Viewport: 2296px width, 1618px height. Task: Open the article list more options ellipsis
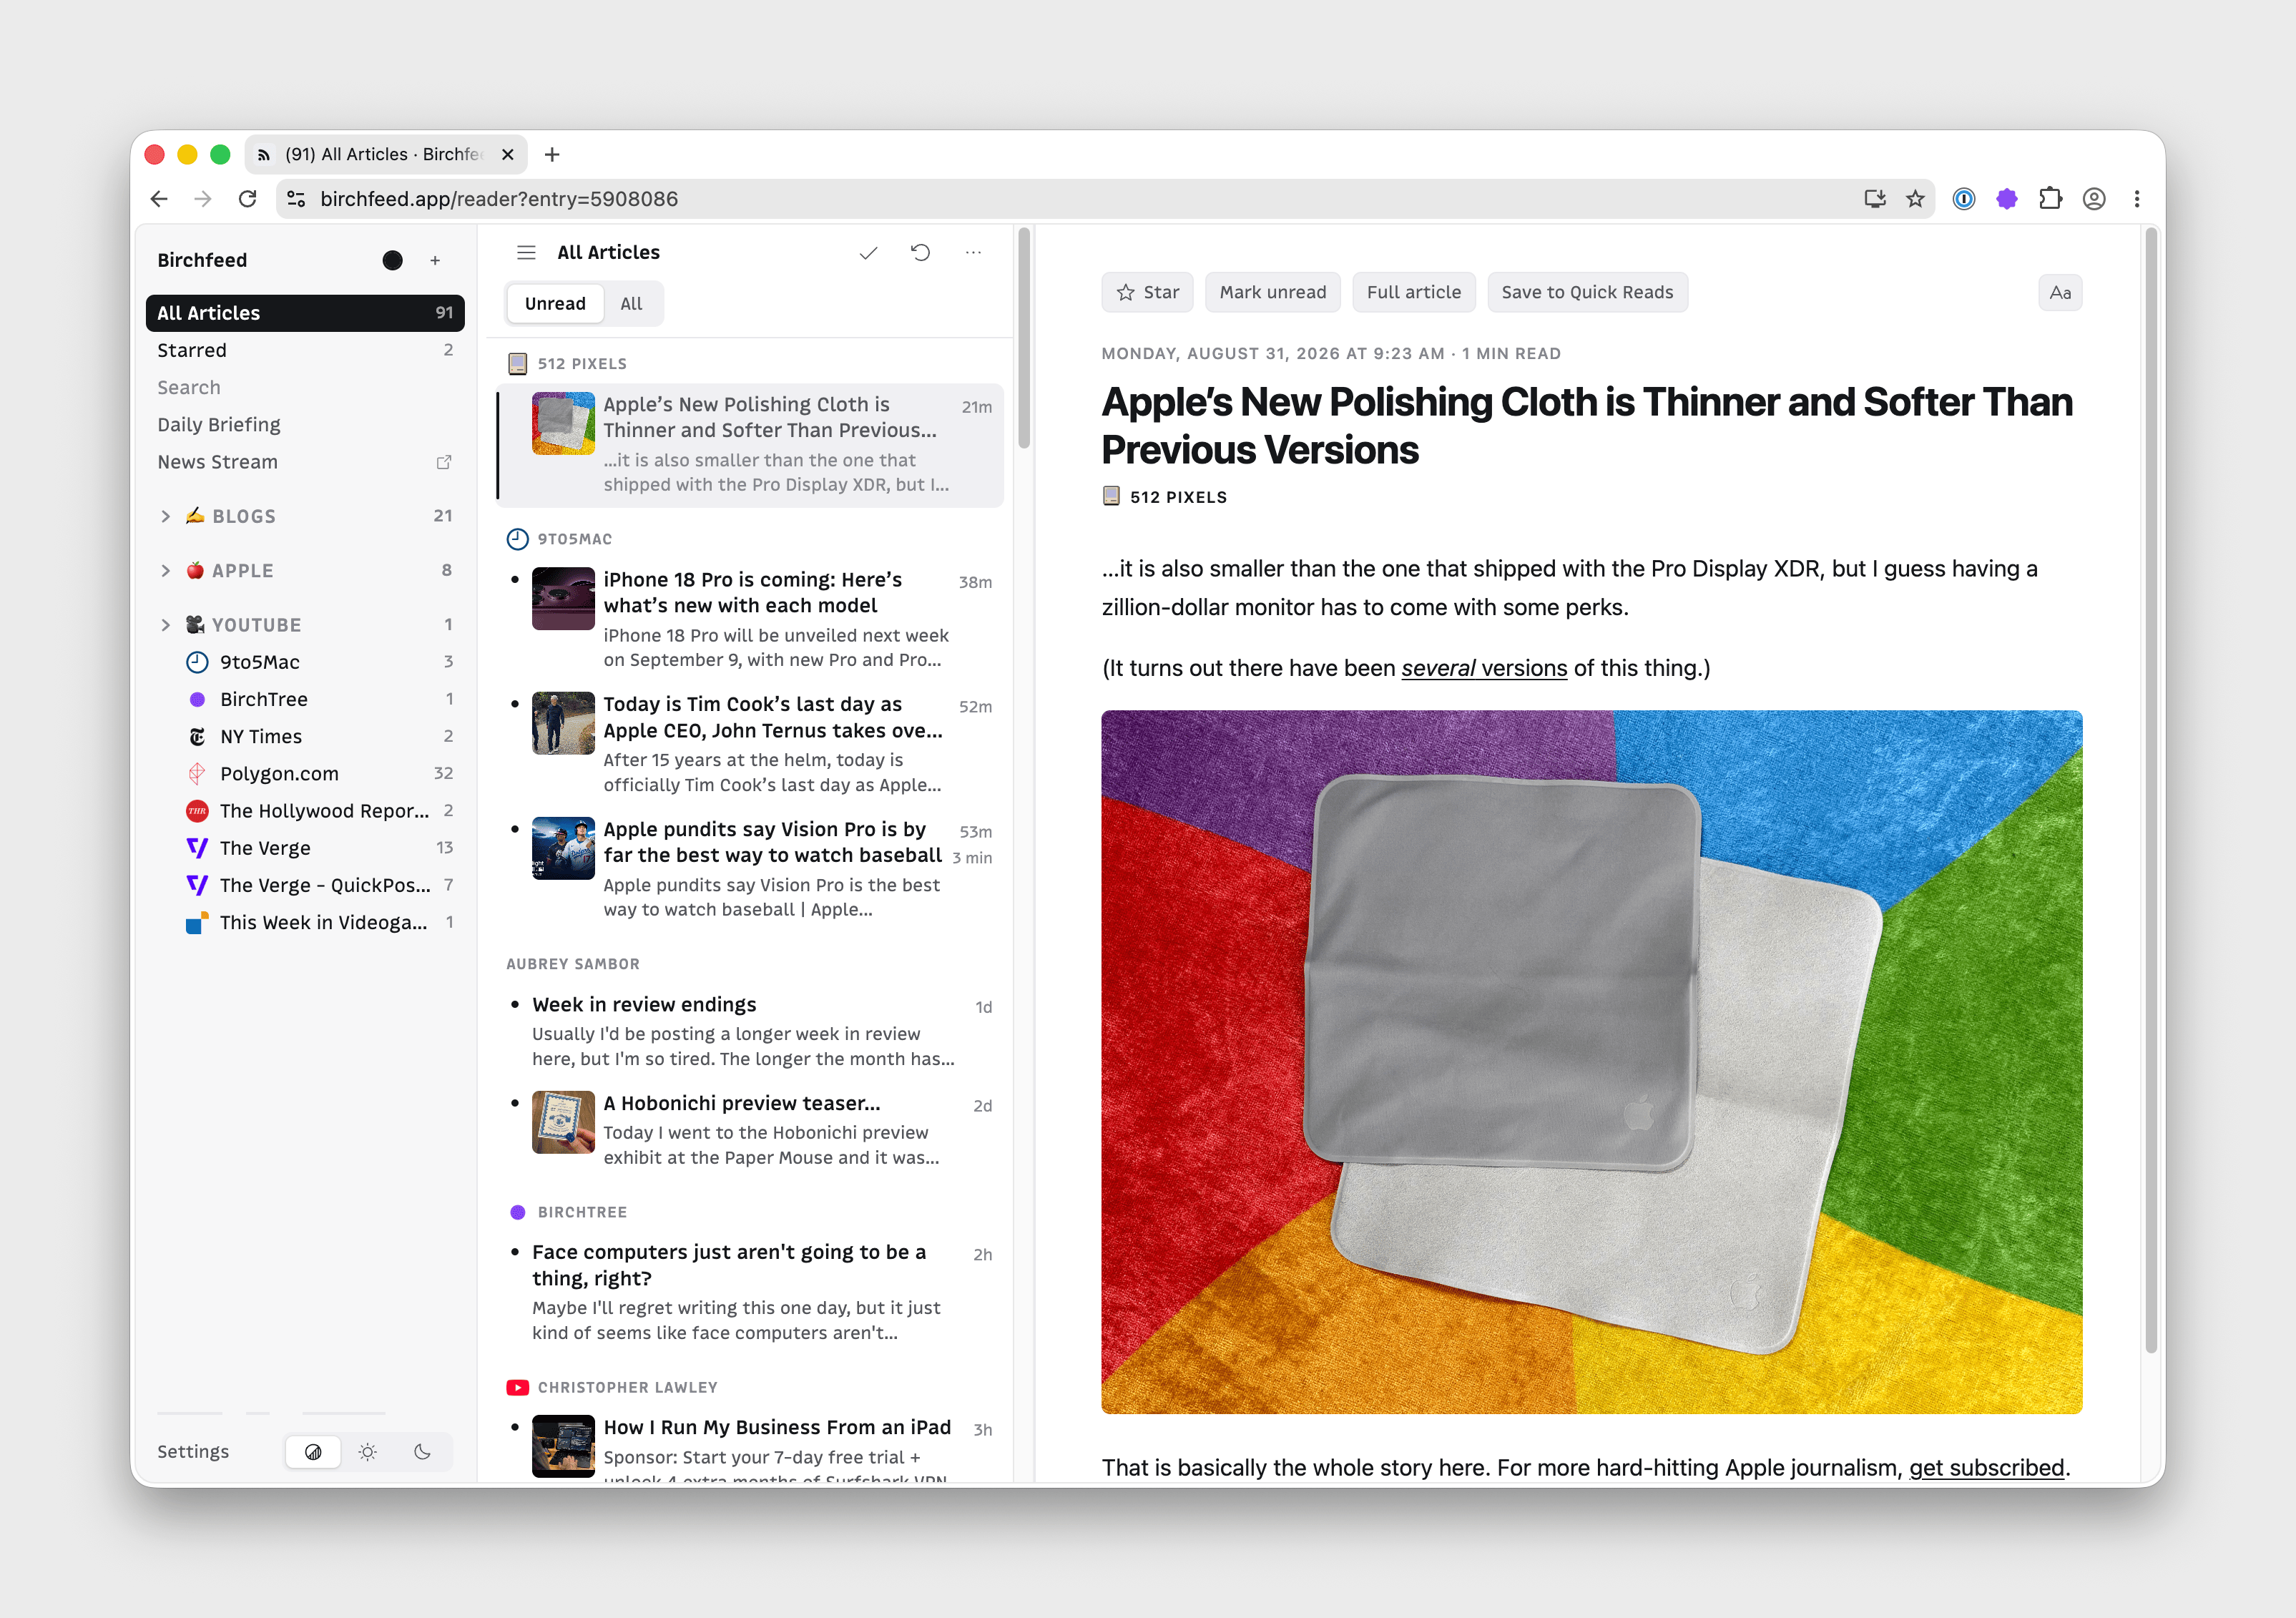(x=973, y=252)
